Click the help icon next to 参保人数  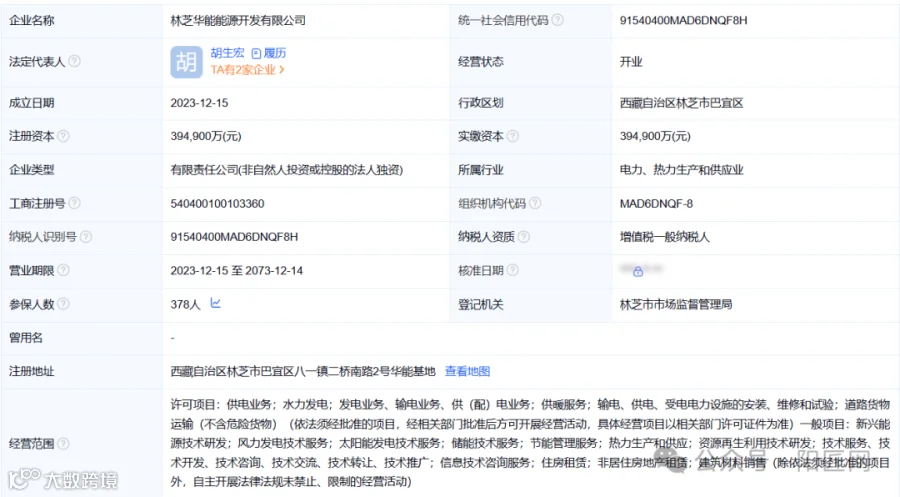click(63, 304)
